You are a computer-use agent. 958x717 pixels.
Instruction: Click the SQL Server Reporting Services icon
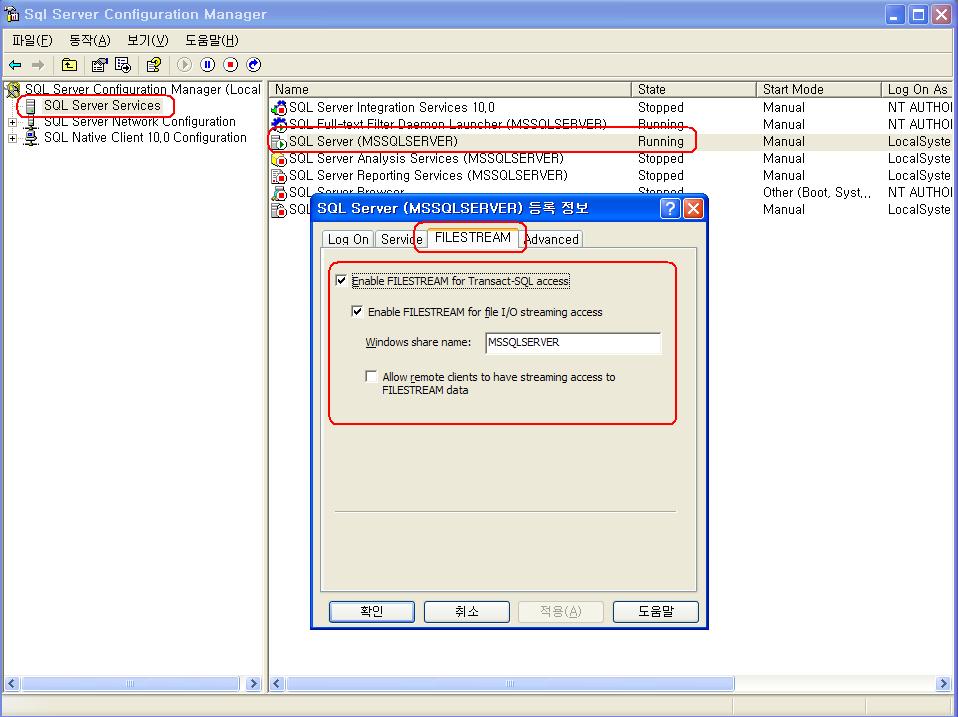click(x=279, y=177)
